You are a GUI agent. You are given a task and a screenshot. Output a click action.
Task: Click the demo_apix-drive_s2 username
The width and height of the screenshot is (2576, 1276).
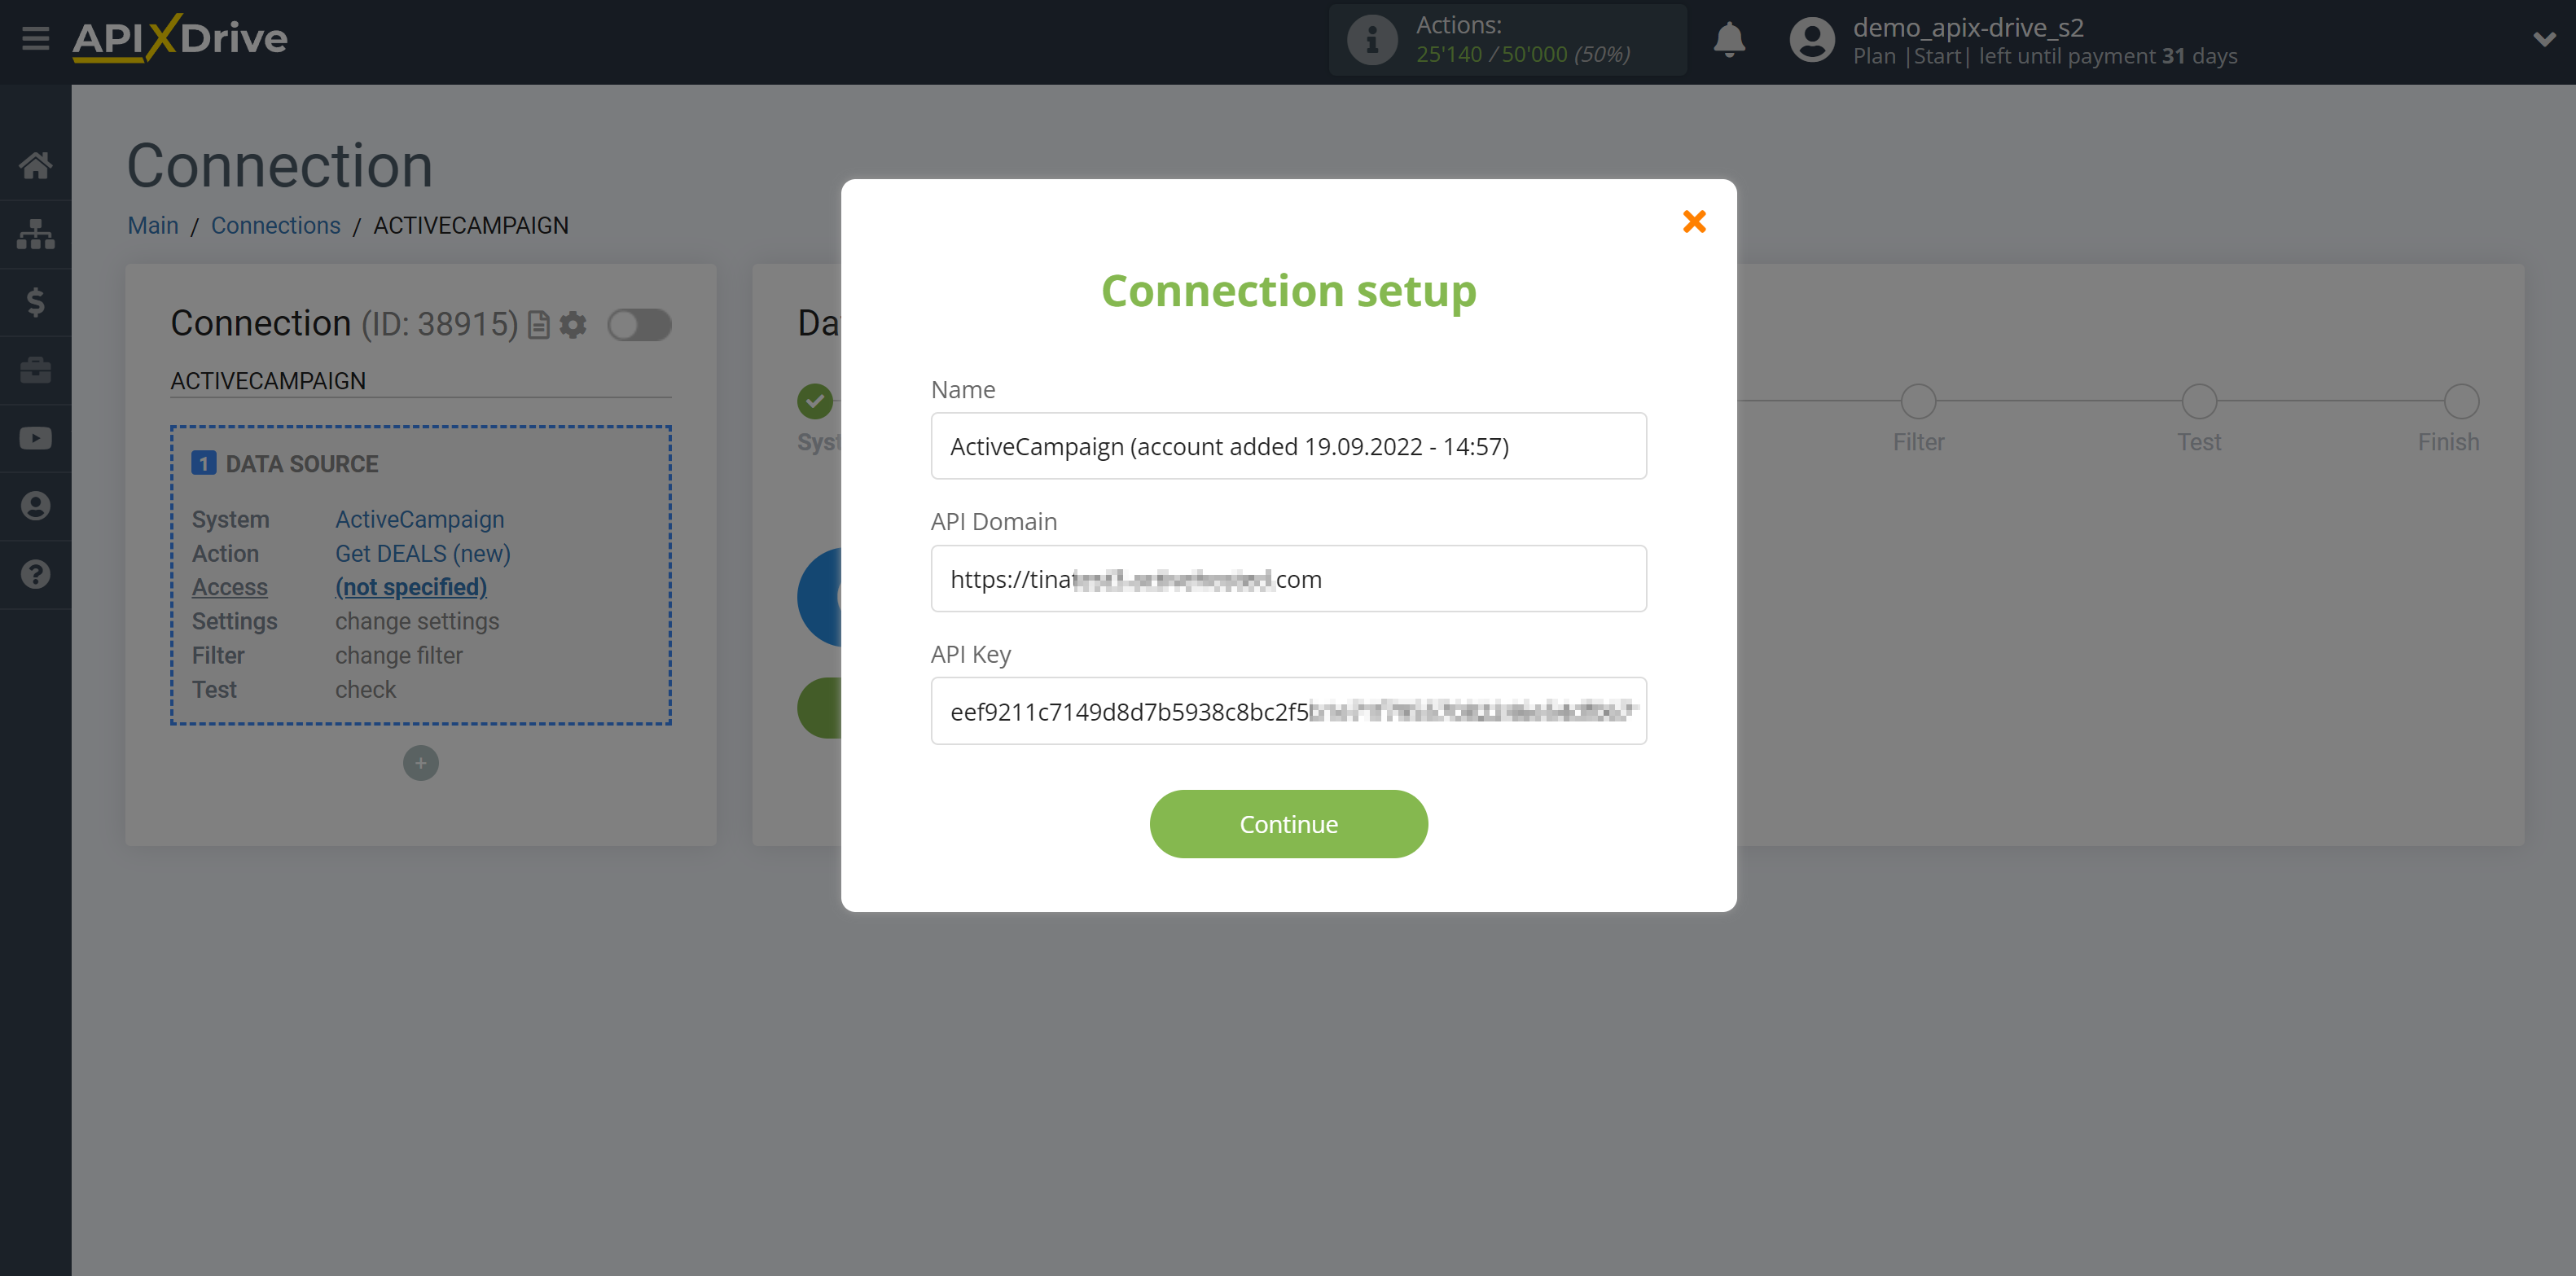[1968, 27]
